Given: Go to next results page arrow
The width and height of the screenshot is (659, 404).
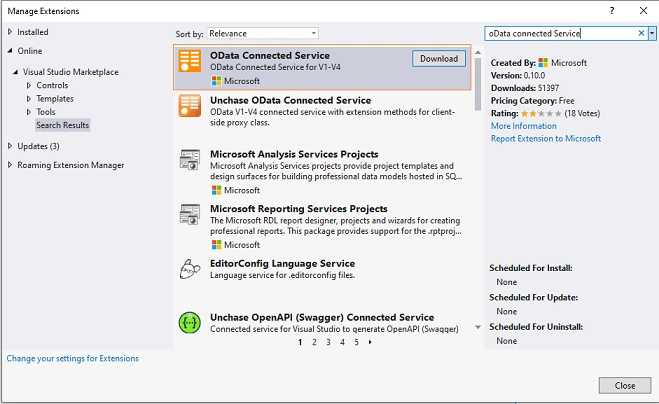Looking at the screenshot, I should coord(370,342).
